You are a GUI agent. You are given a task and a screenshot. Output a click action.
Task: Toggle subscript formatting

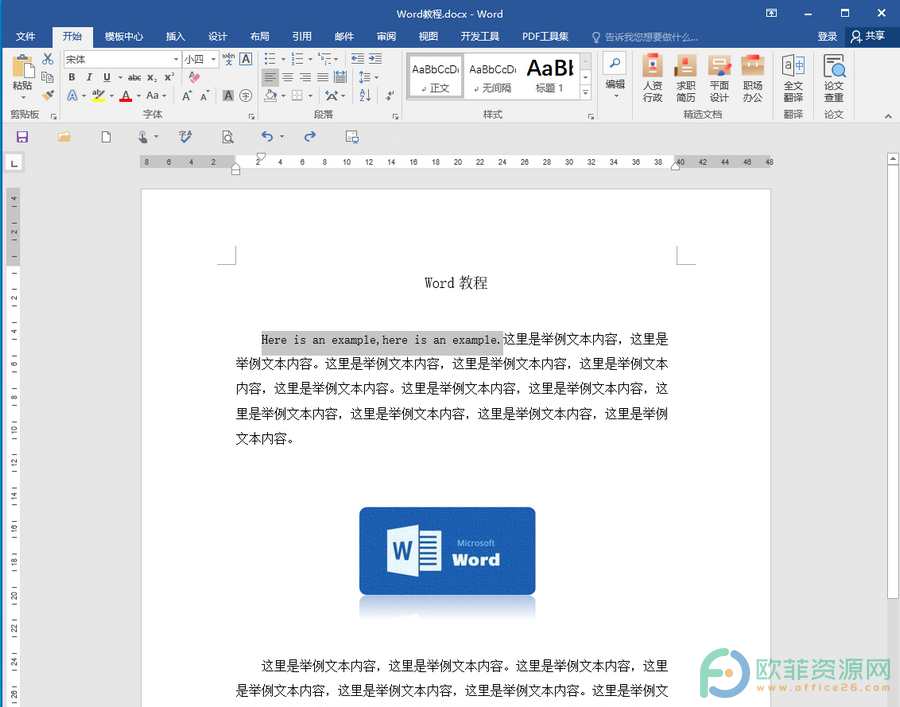click(152, 77)
